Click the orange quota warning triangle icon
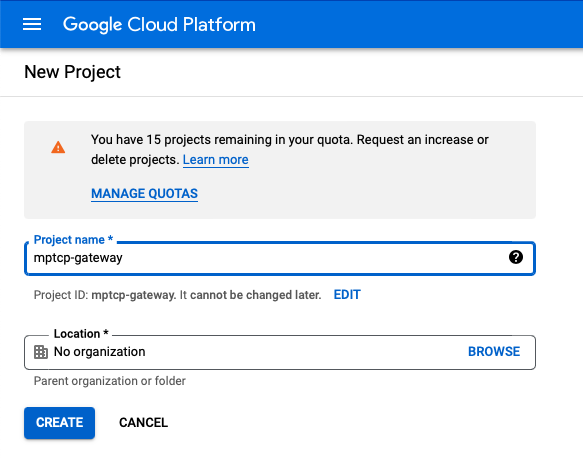583x459 pixels. coord(58,147)
